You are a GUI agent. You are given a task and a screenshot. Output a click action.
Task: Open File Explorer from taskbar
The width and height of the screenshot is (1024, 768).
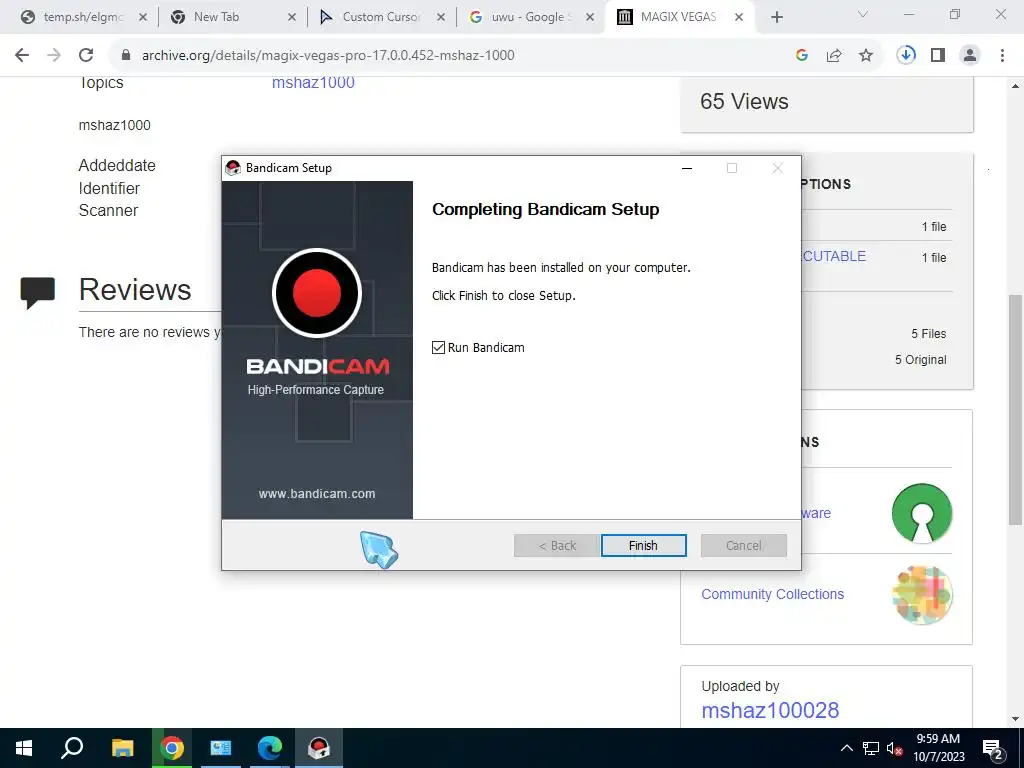[x=122, y=748]
